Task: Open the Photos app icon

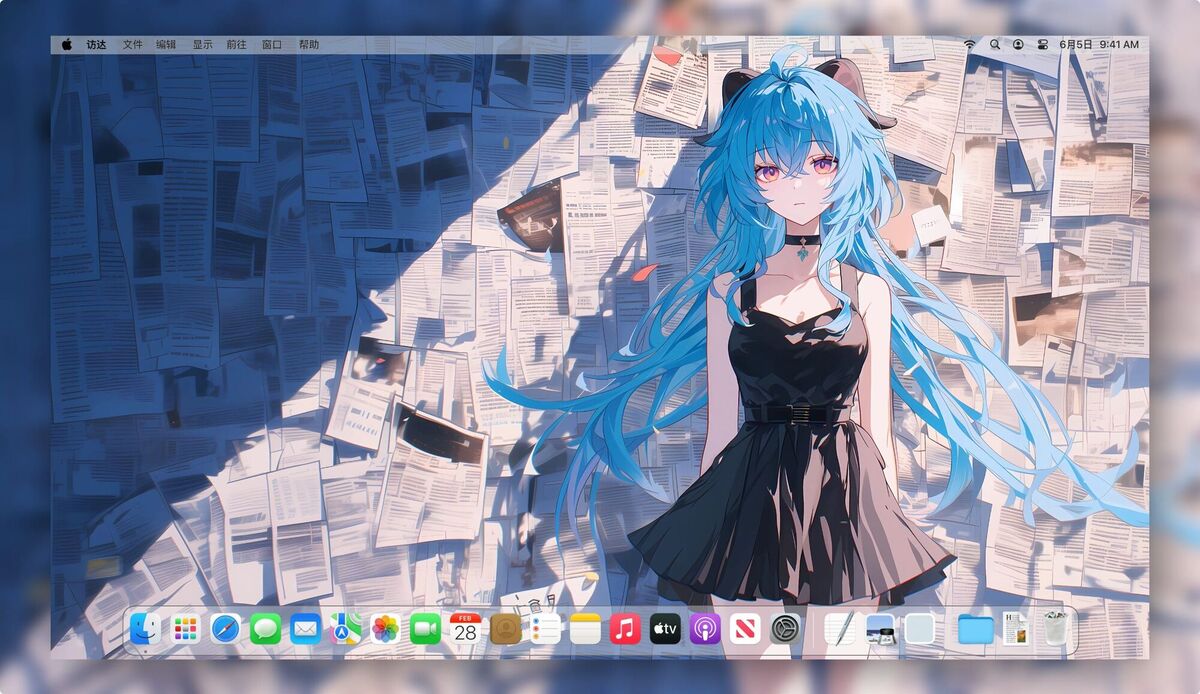Action: point(386,629)
